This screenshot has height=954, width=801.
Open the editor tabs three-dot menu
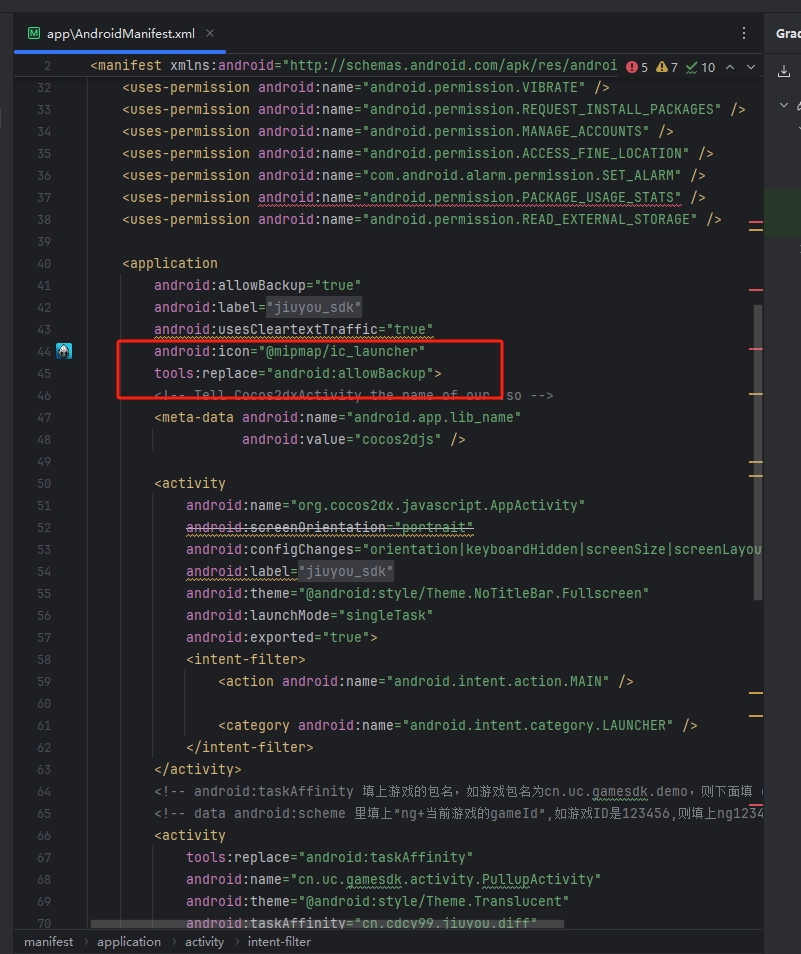744,33
